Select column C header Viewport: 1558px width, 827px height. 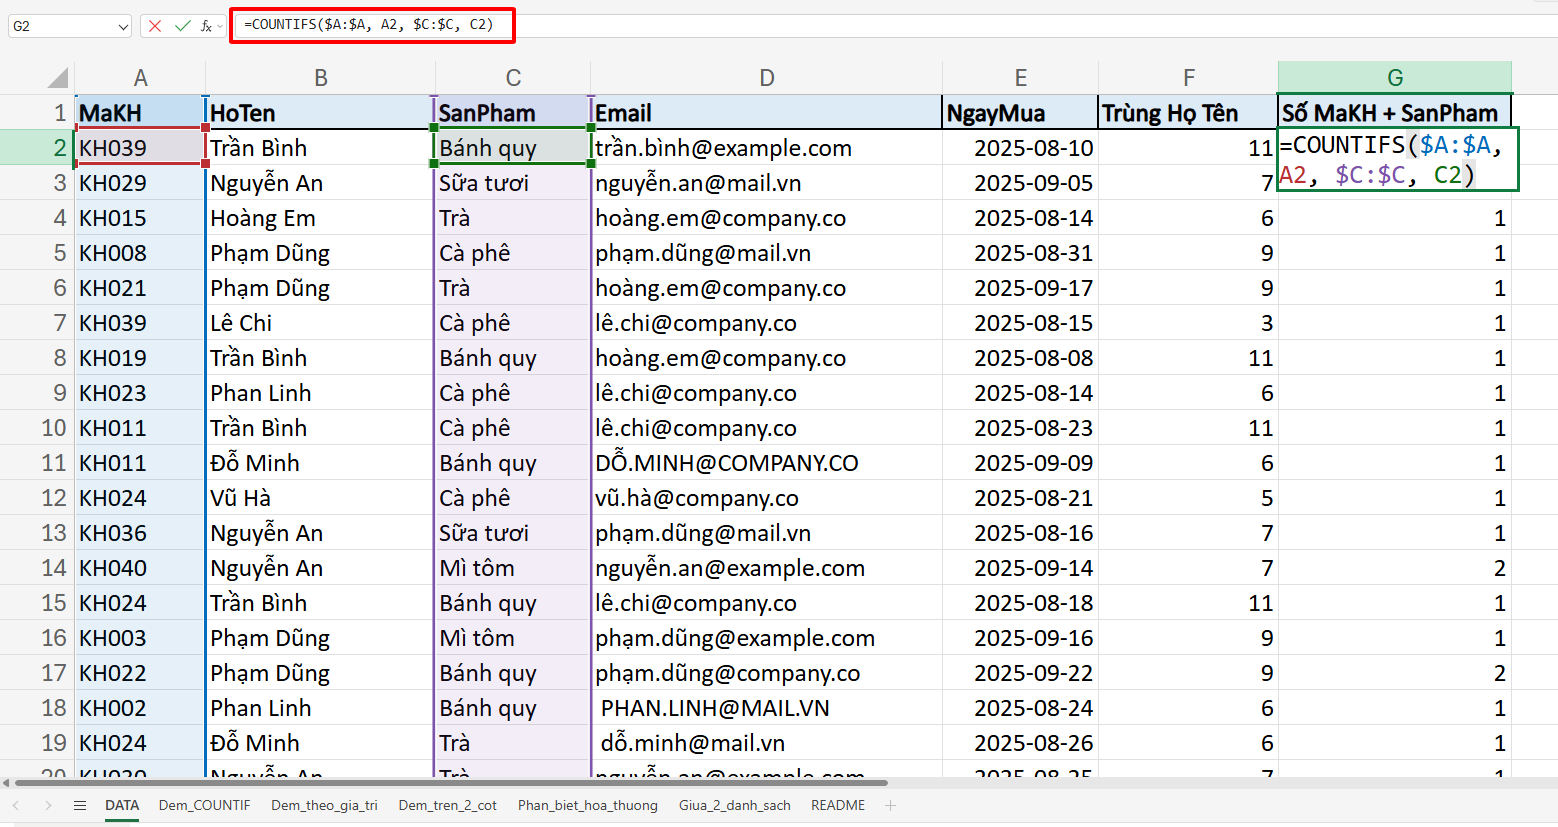pos(513,78)
